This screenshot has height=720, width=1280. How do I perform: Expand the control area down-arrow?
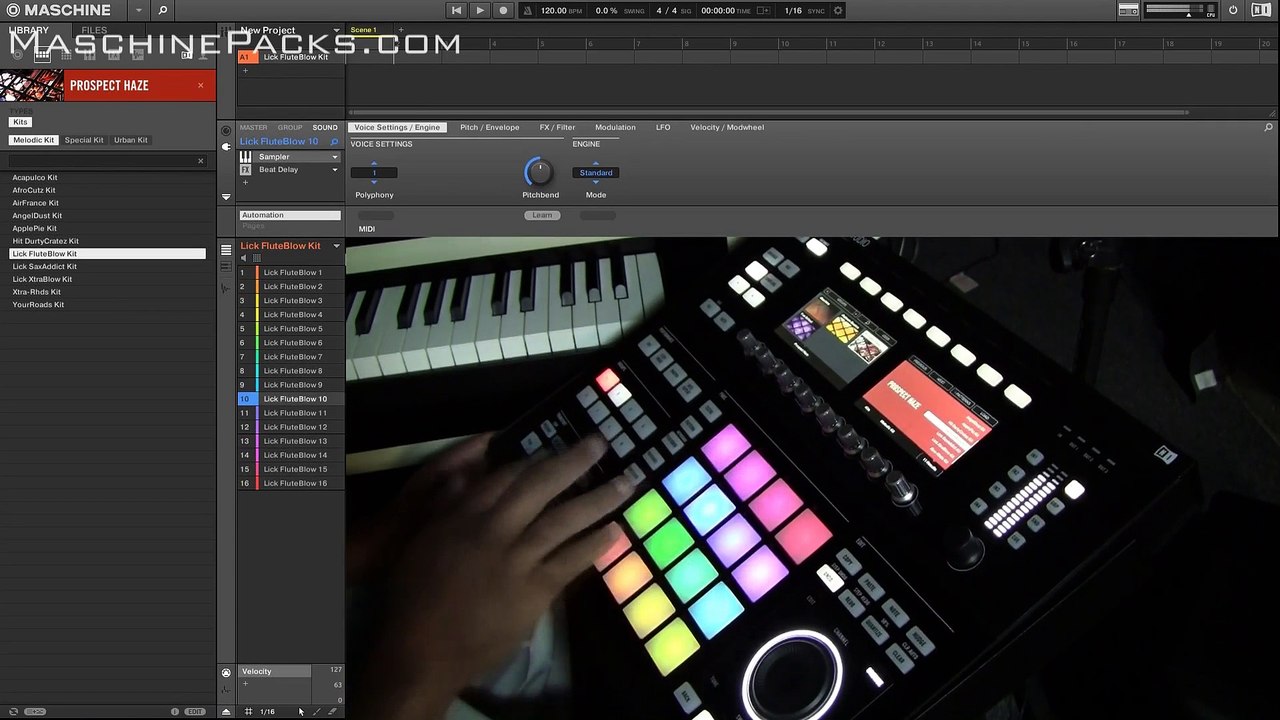point(226,197)
